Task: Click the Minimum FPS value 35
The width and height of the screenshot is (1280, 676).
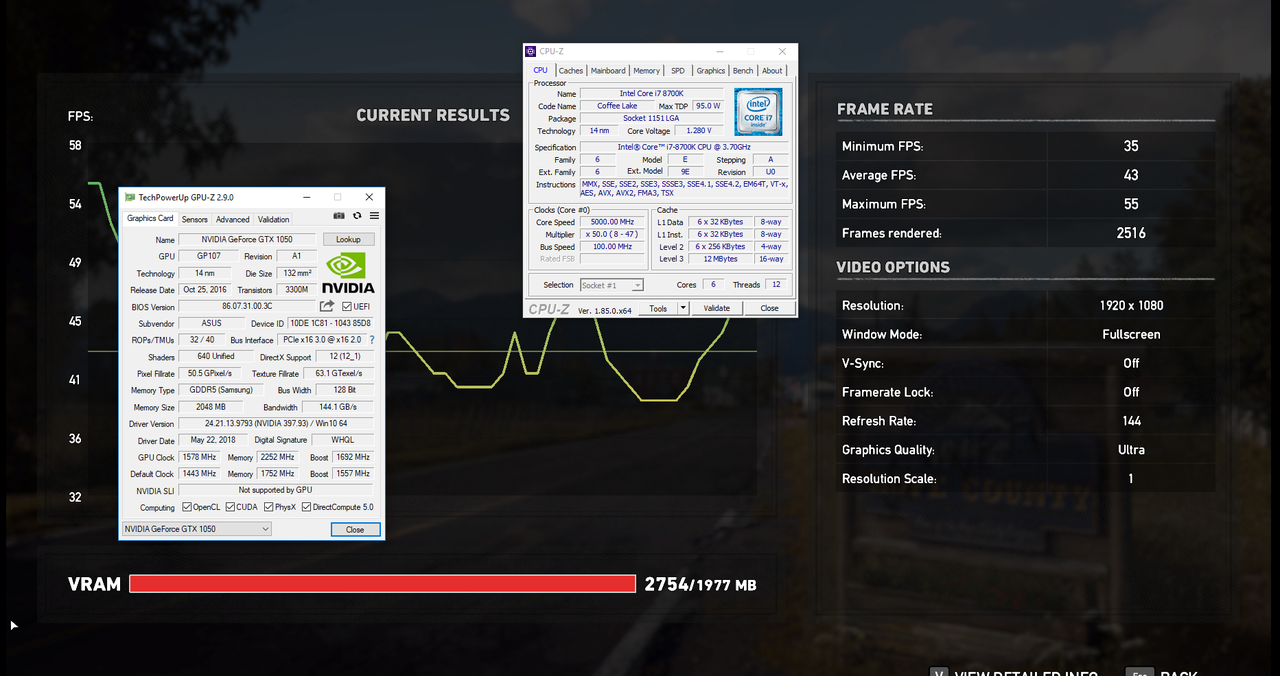Action: pyautogui.click(x=1131, y=146)
